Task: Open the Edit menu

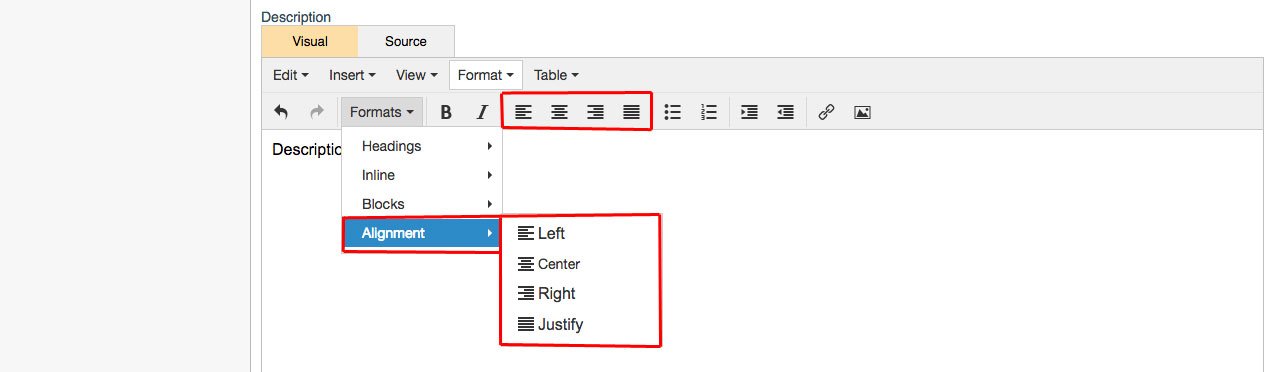Action: coord(290,75)
